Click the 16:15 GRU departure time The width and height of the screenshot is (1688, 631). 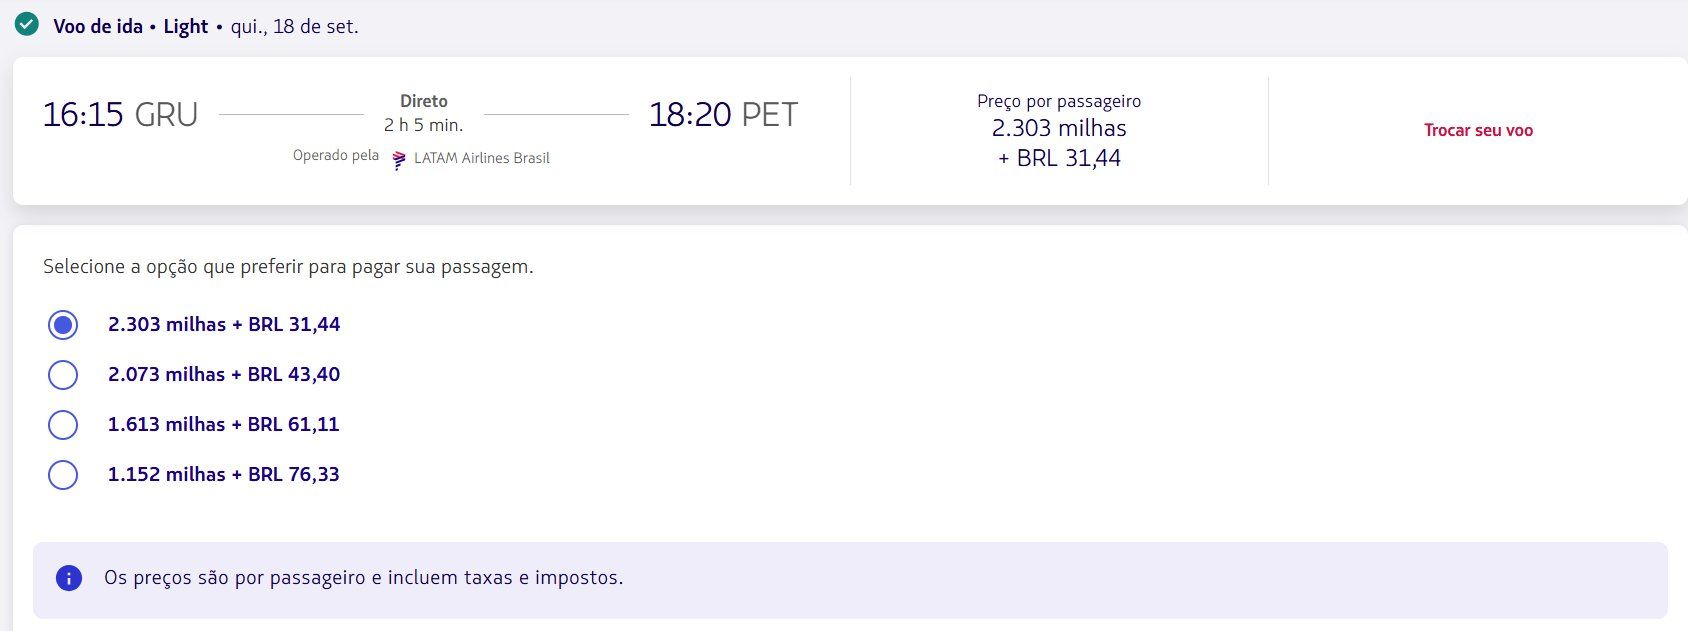(120, 115)
